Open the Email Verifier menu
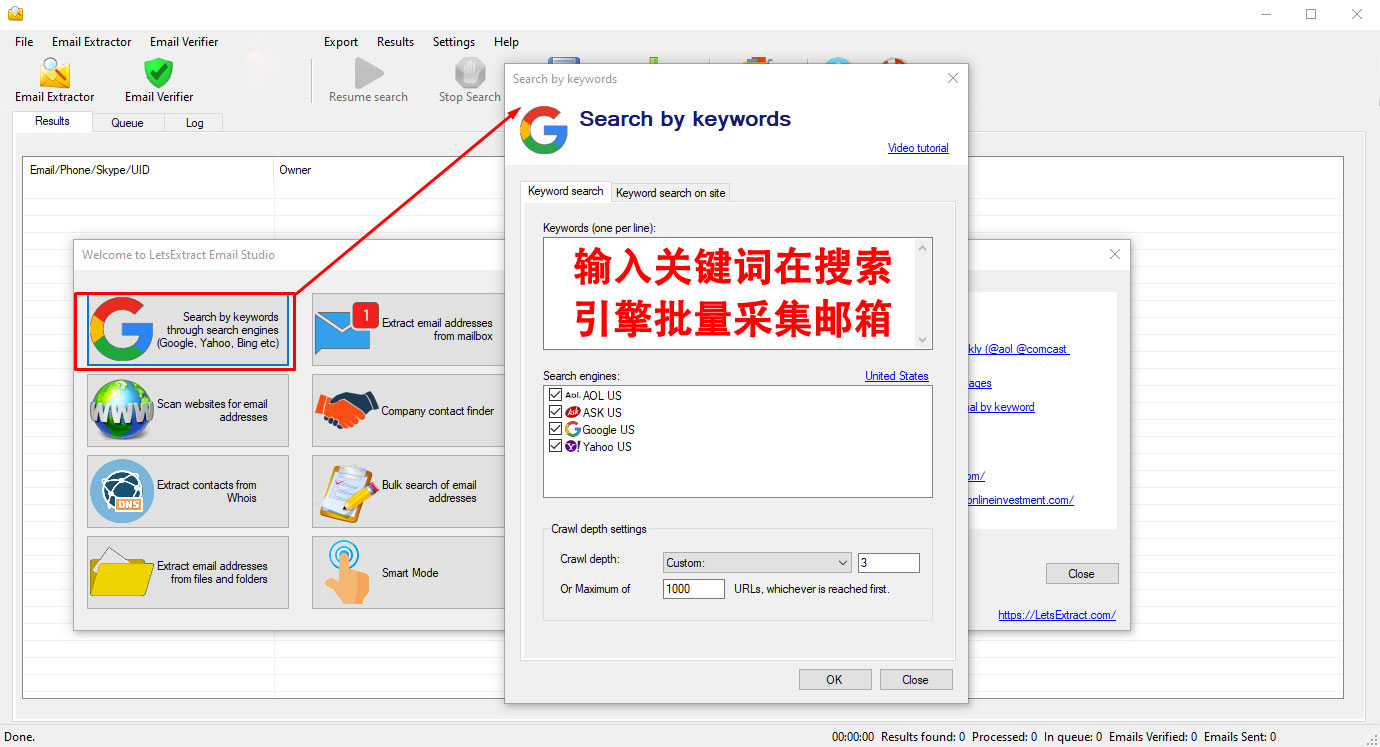 [x=184, y=42]
